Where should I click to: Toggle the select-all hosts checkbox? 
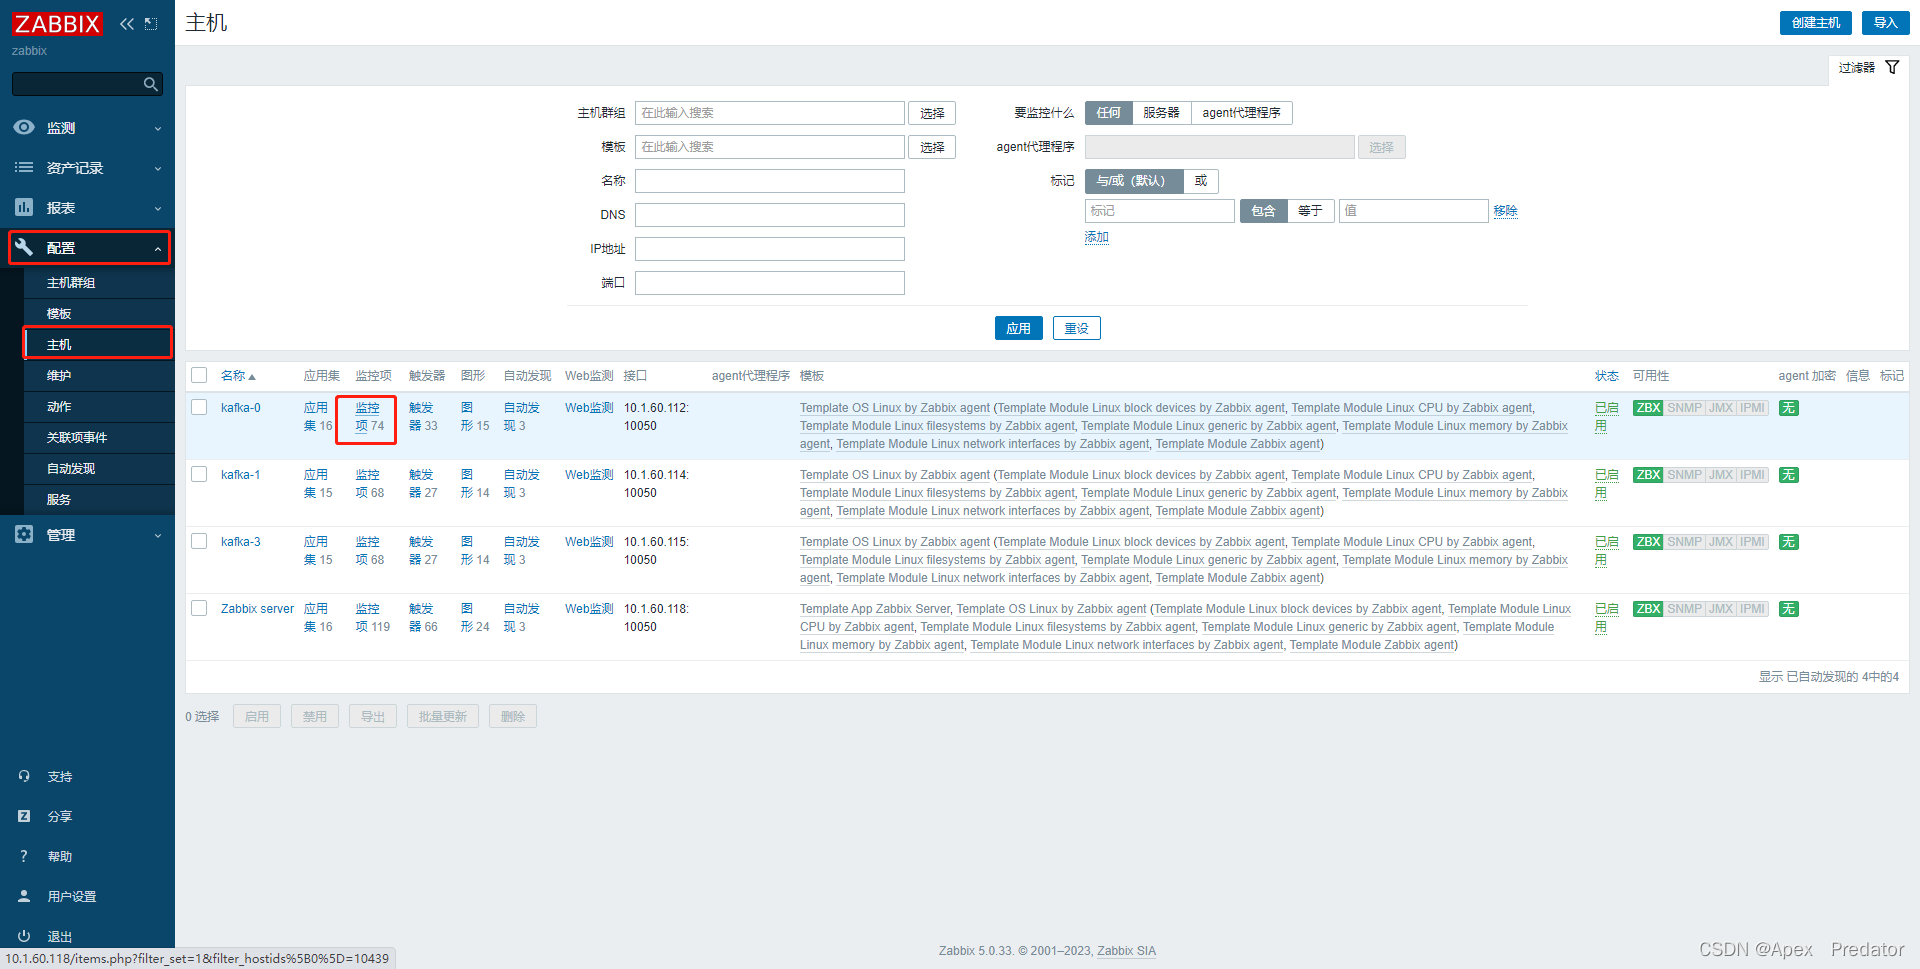(x=199, y=375)
